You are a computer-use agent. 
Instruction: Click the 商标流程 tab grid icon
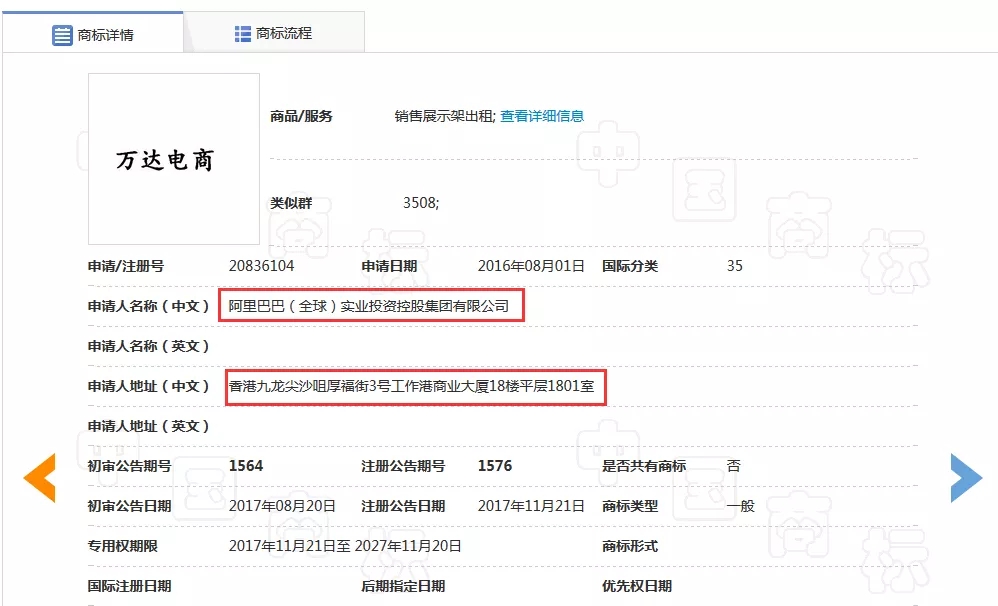[243, 33]
